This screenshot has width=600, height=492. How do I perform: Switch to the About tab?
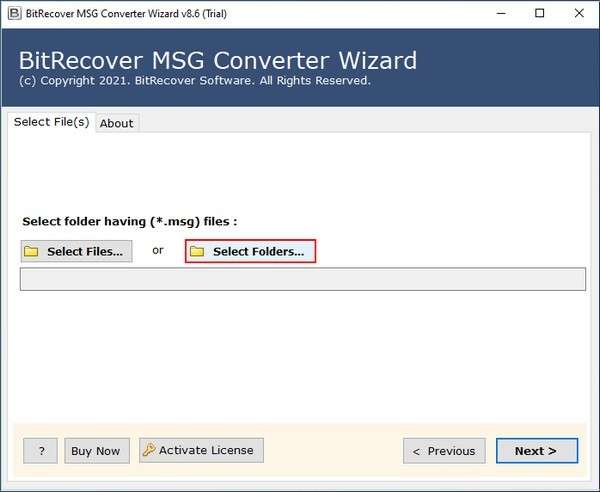tap(117, 123)
